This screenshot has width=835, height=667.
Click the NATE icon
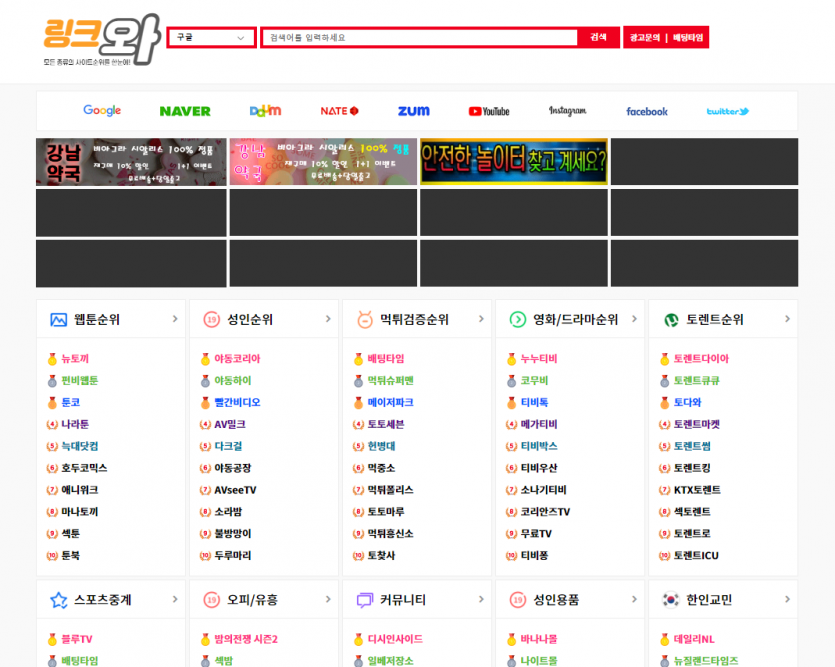[339, 110]
